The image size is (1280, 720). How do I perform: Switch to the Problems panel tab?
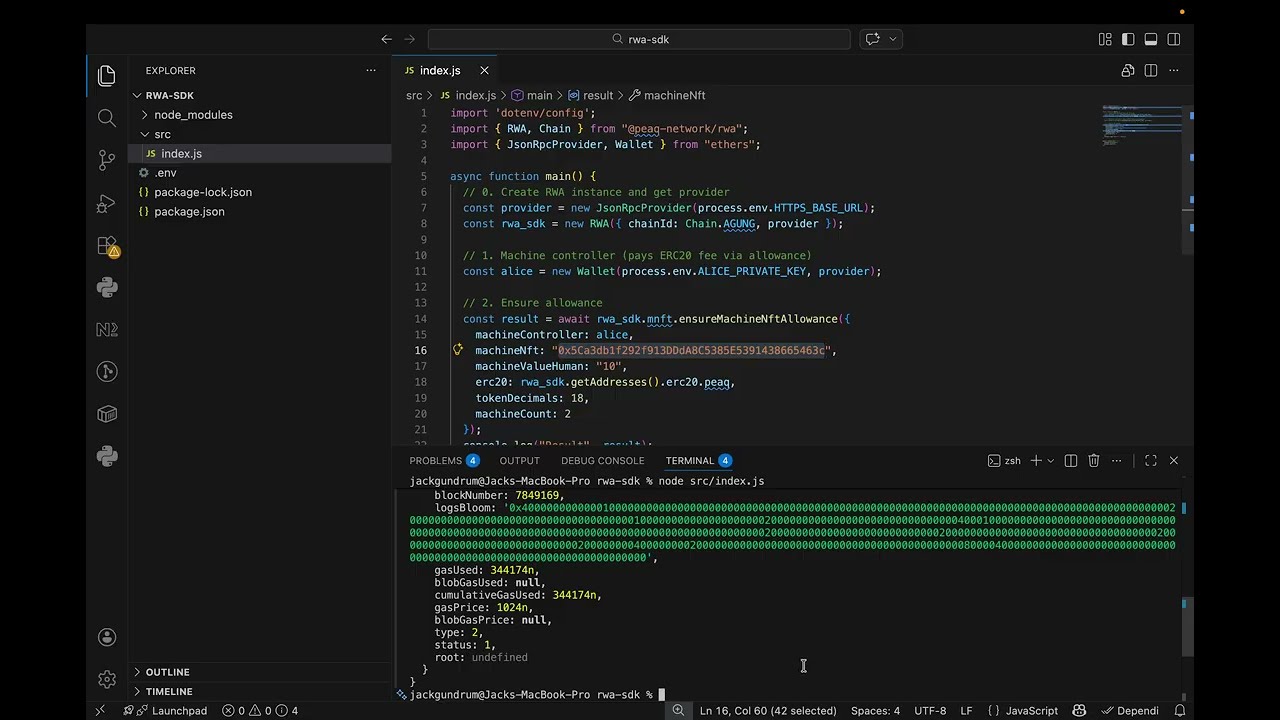(x=444, y=460)
